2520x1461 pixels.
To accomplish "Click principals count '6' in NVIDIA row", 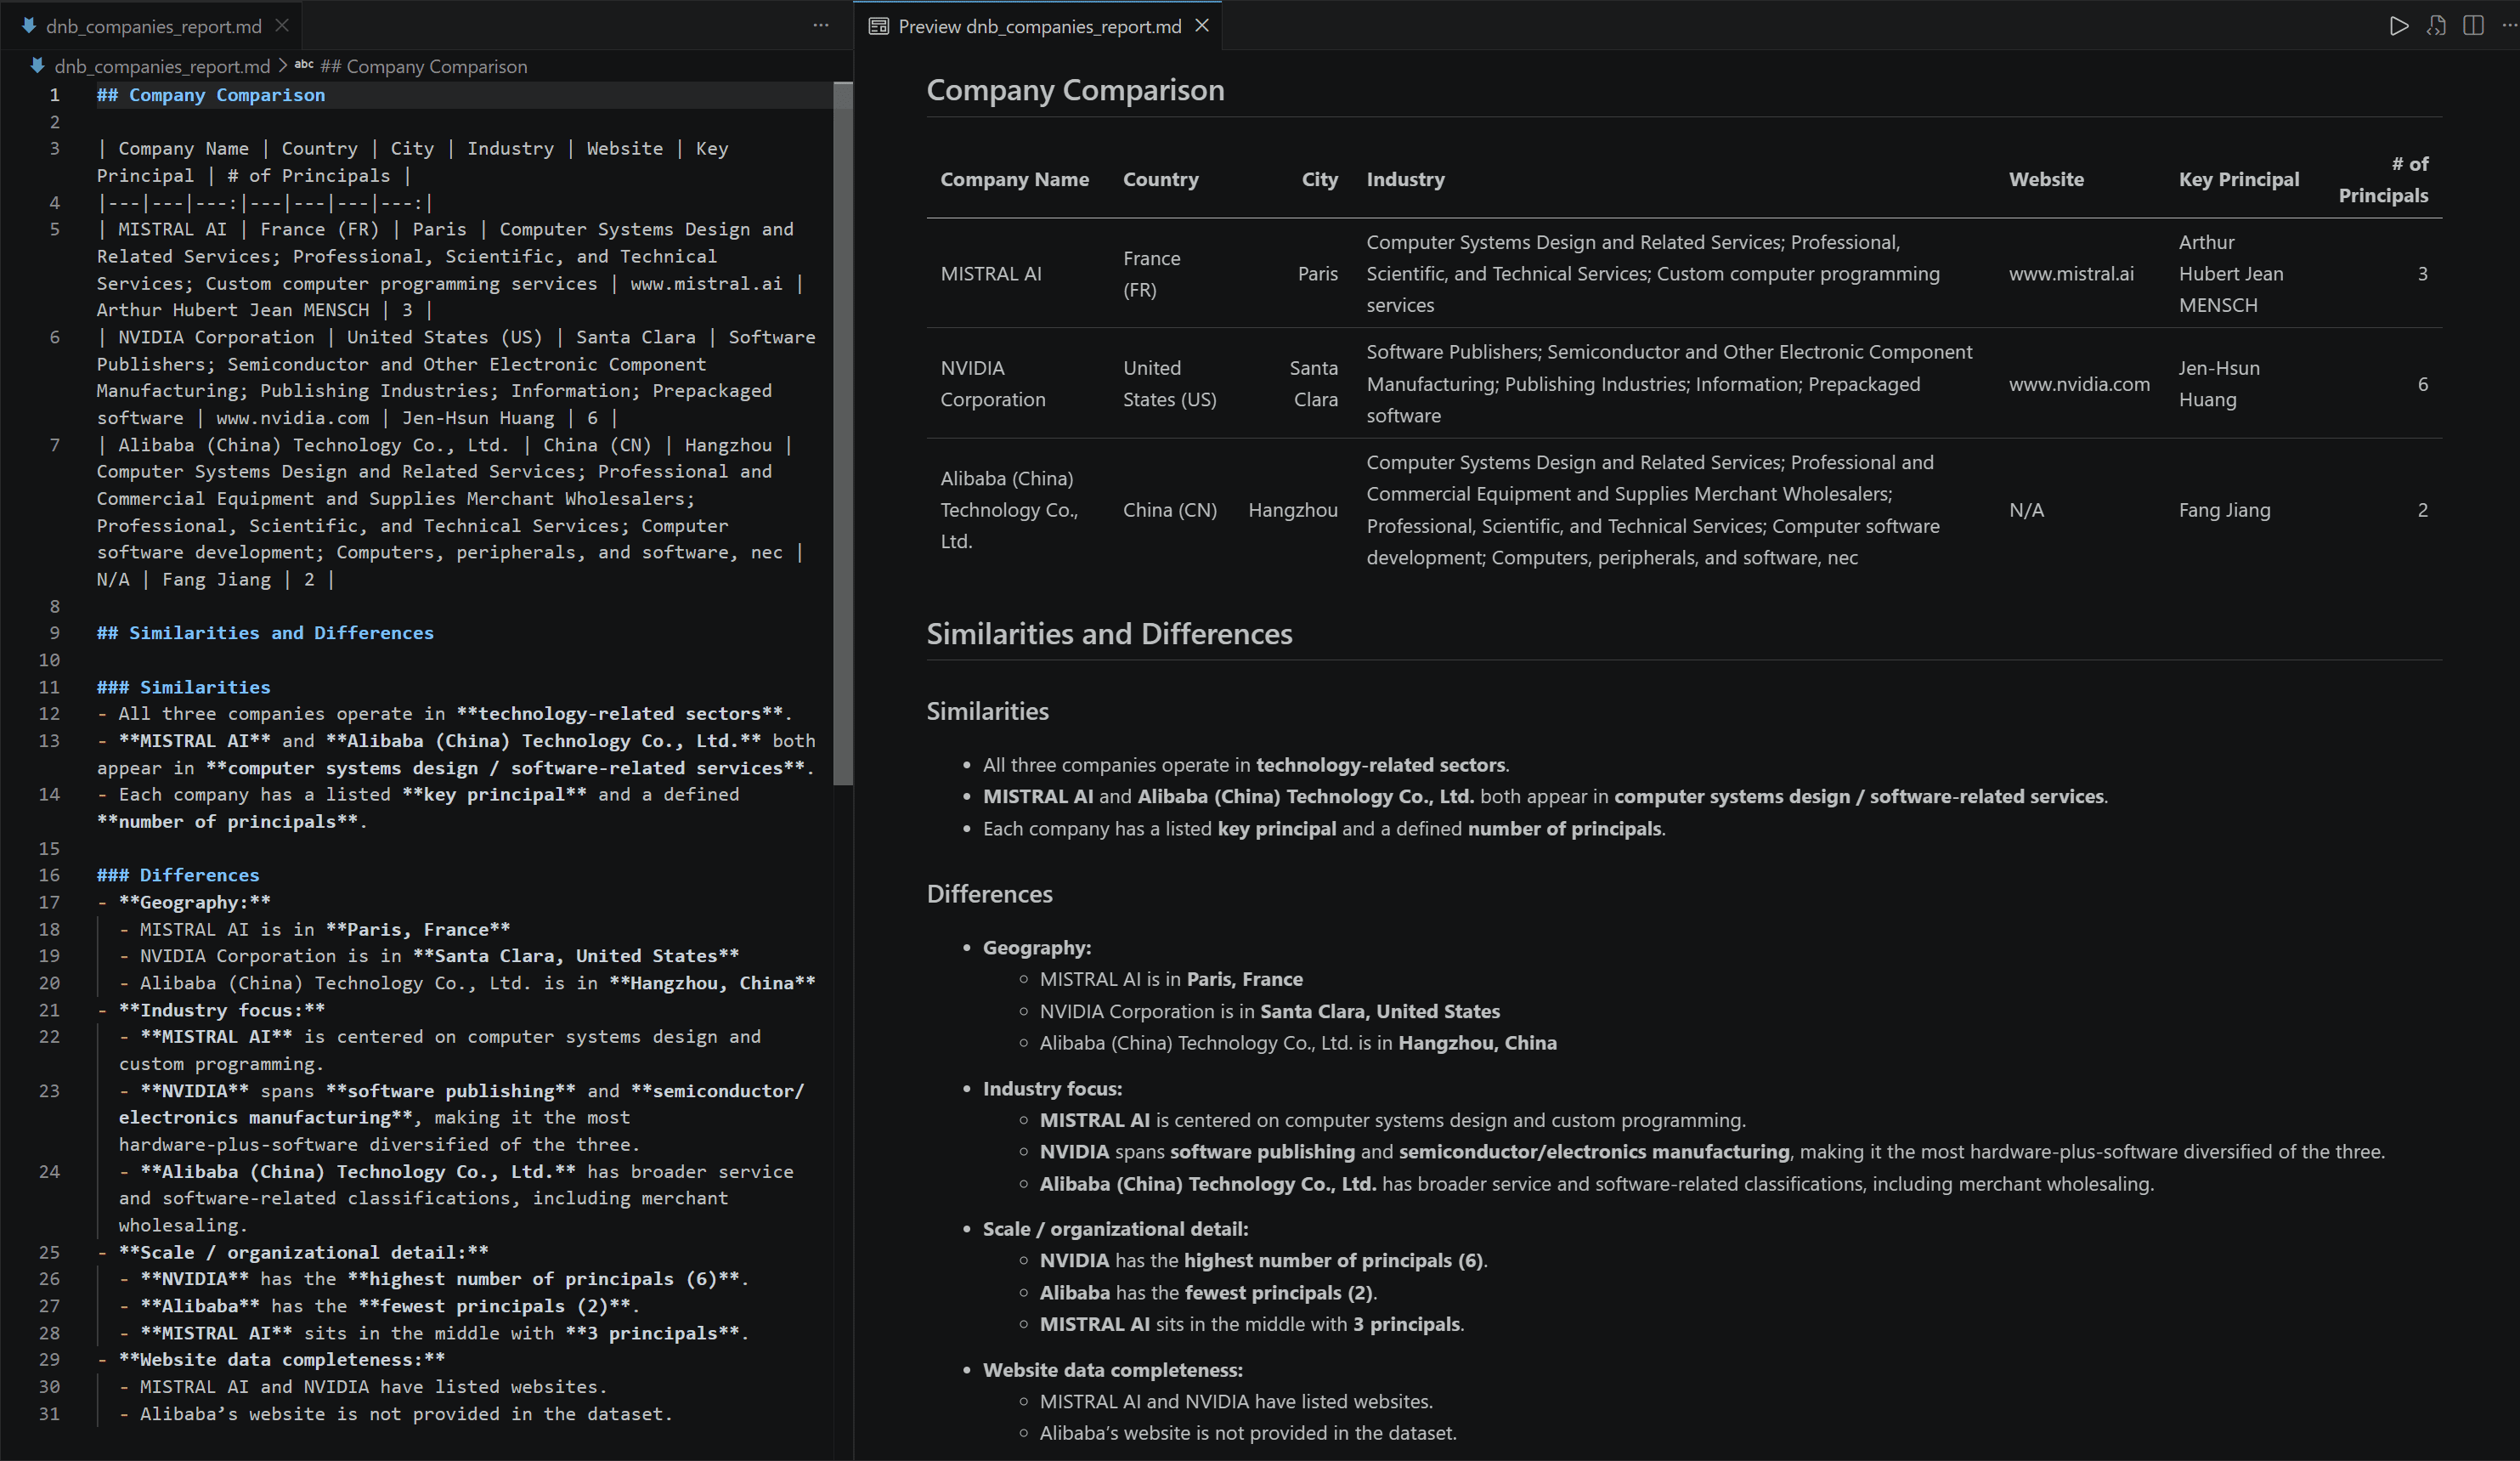I will (x=2422, y=384).
